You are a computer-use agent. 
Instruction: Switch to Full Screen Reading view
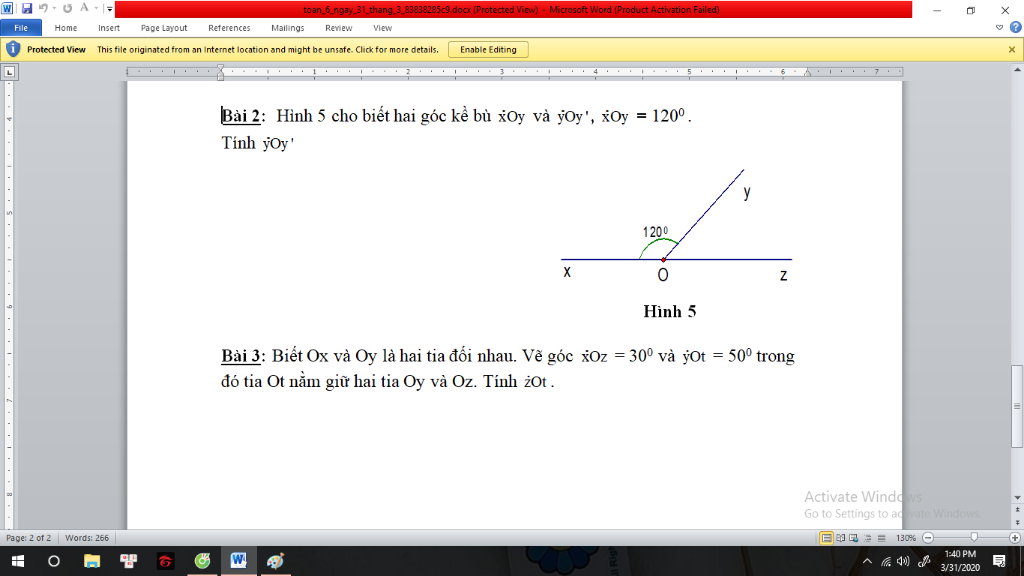click(x=840, y=538)
